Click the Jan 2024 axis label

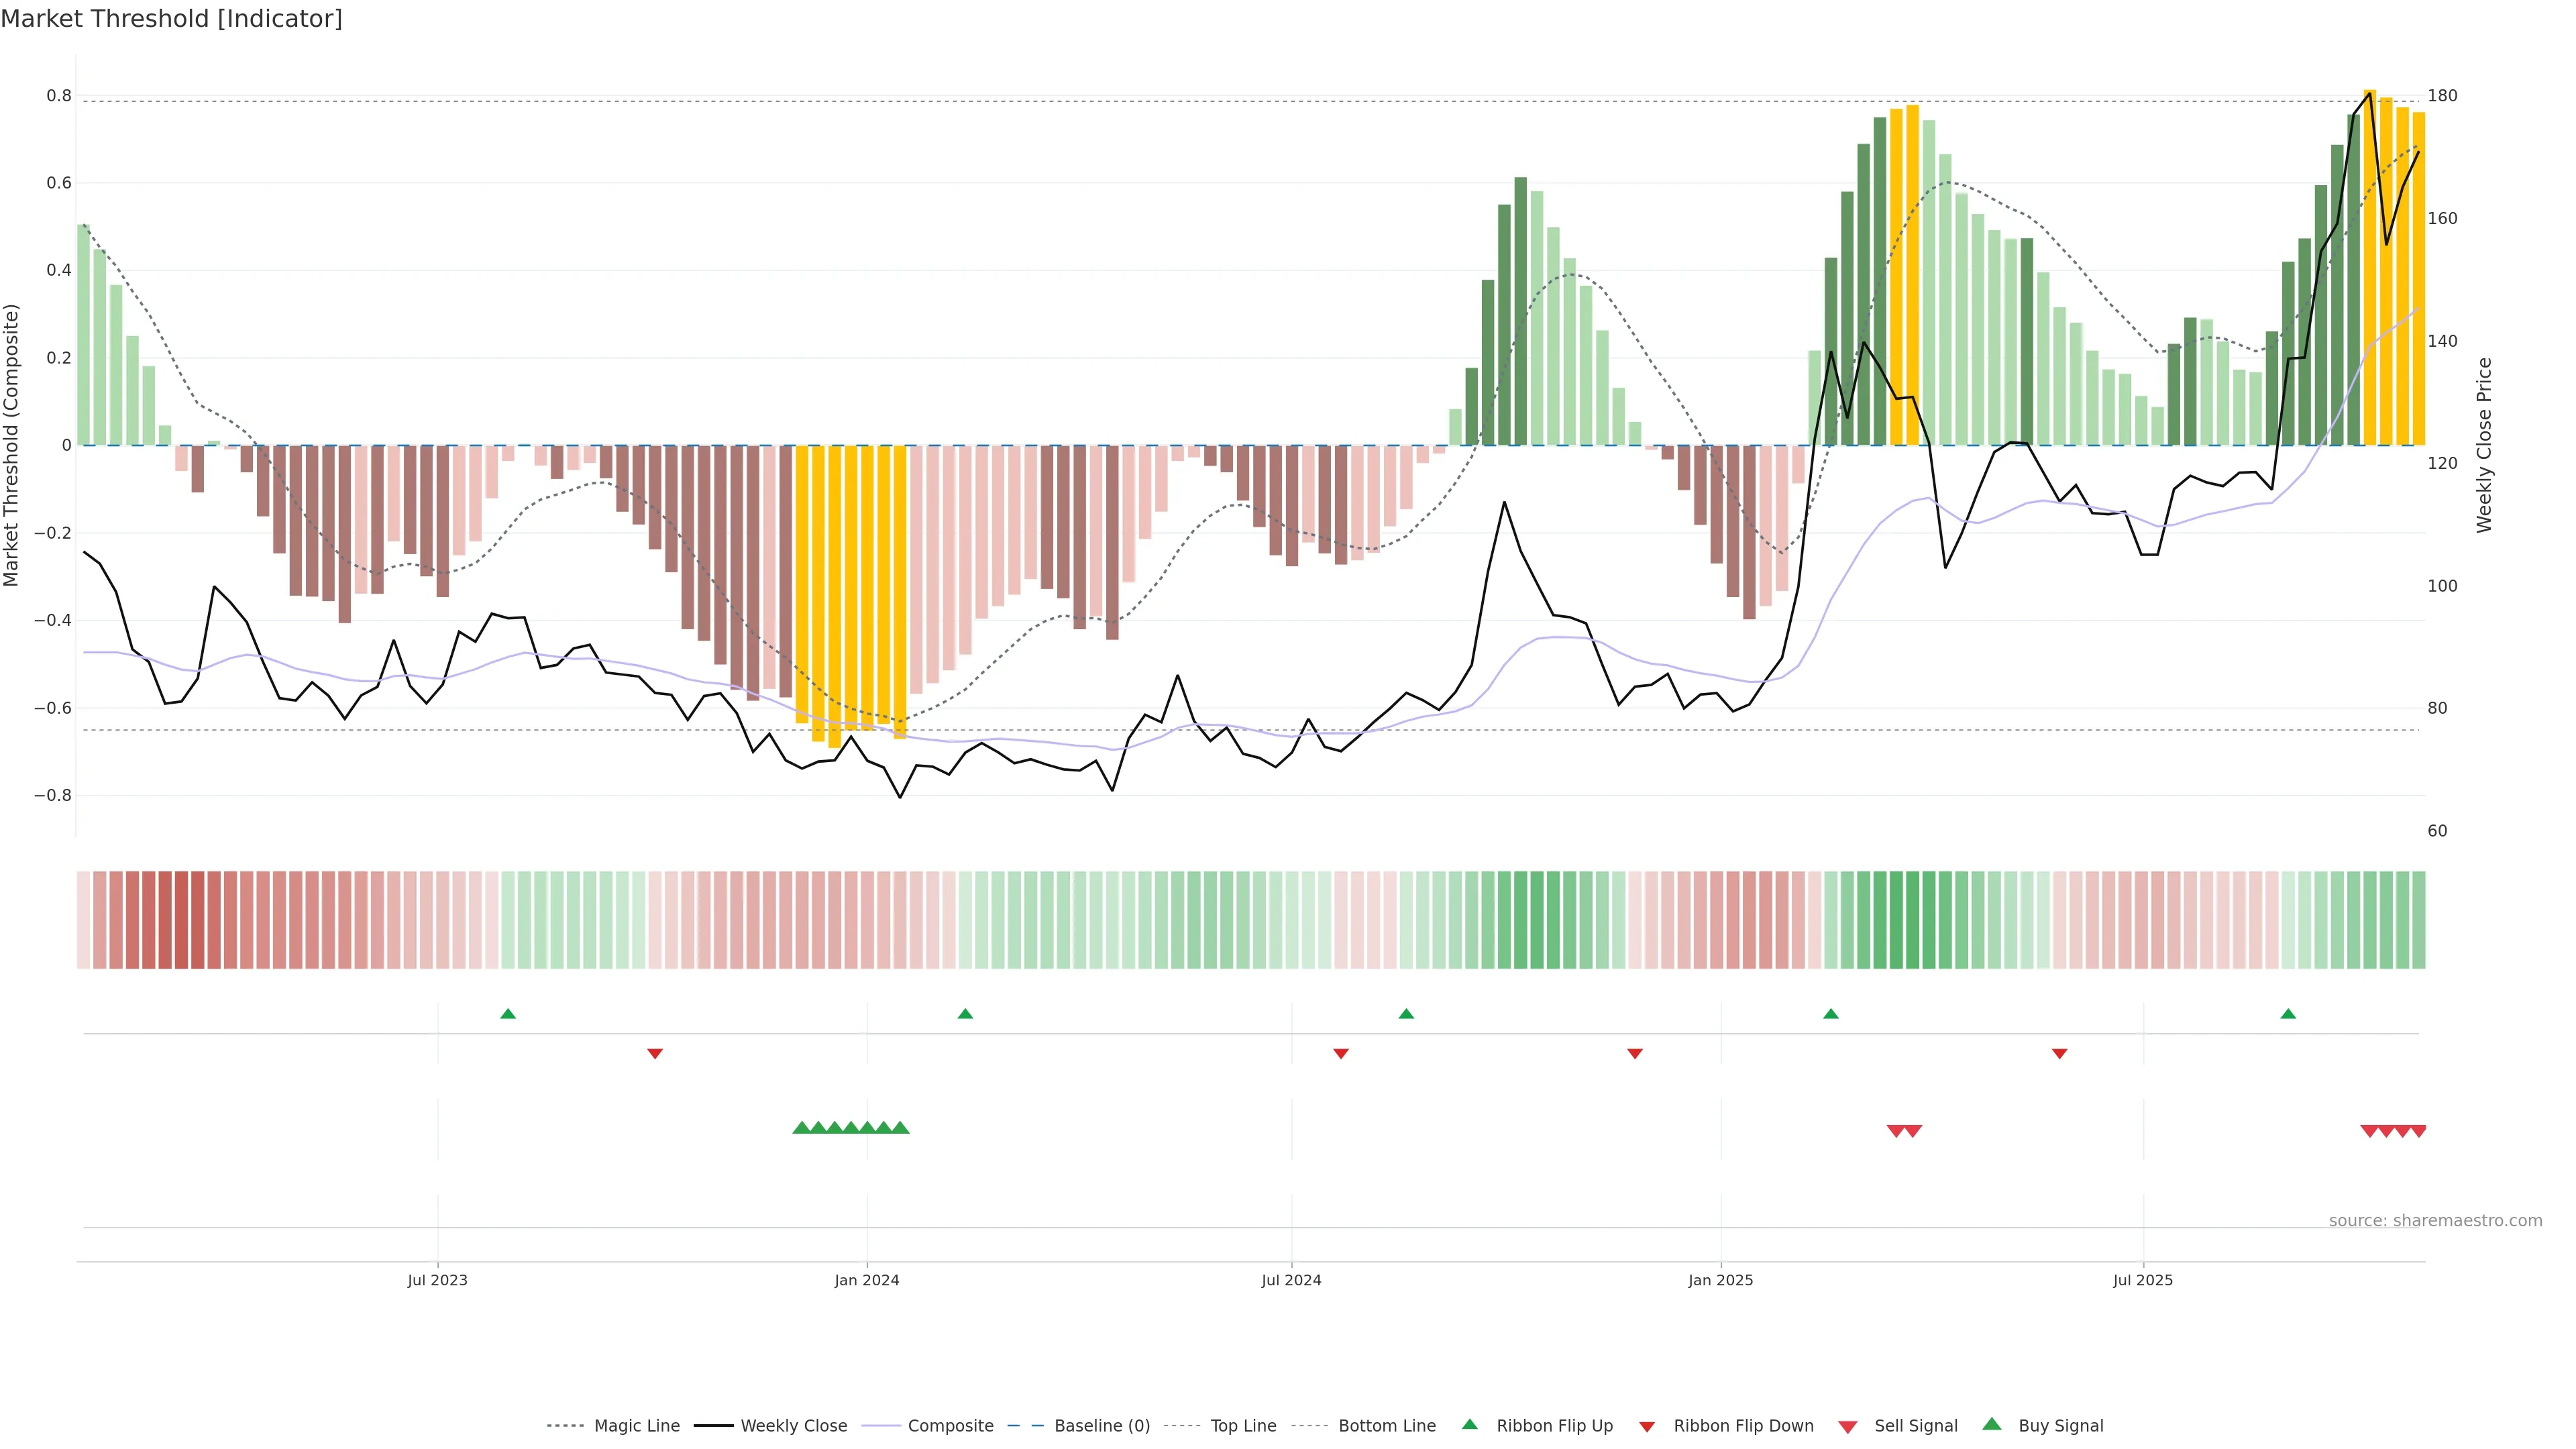tap(867, 1280)
